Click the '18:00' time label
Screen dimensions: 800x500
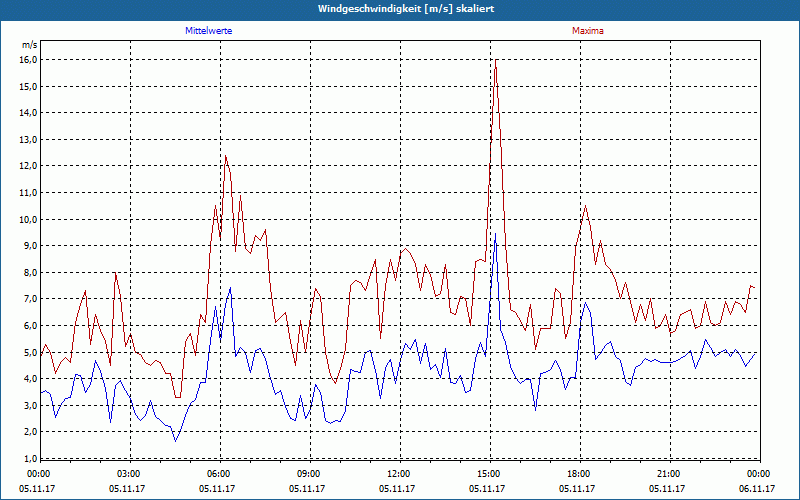[577, 474]
